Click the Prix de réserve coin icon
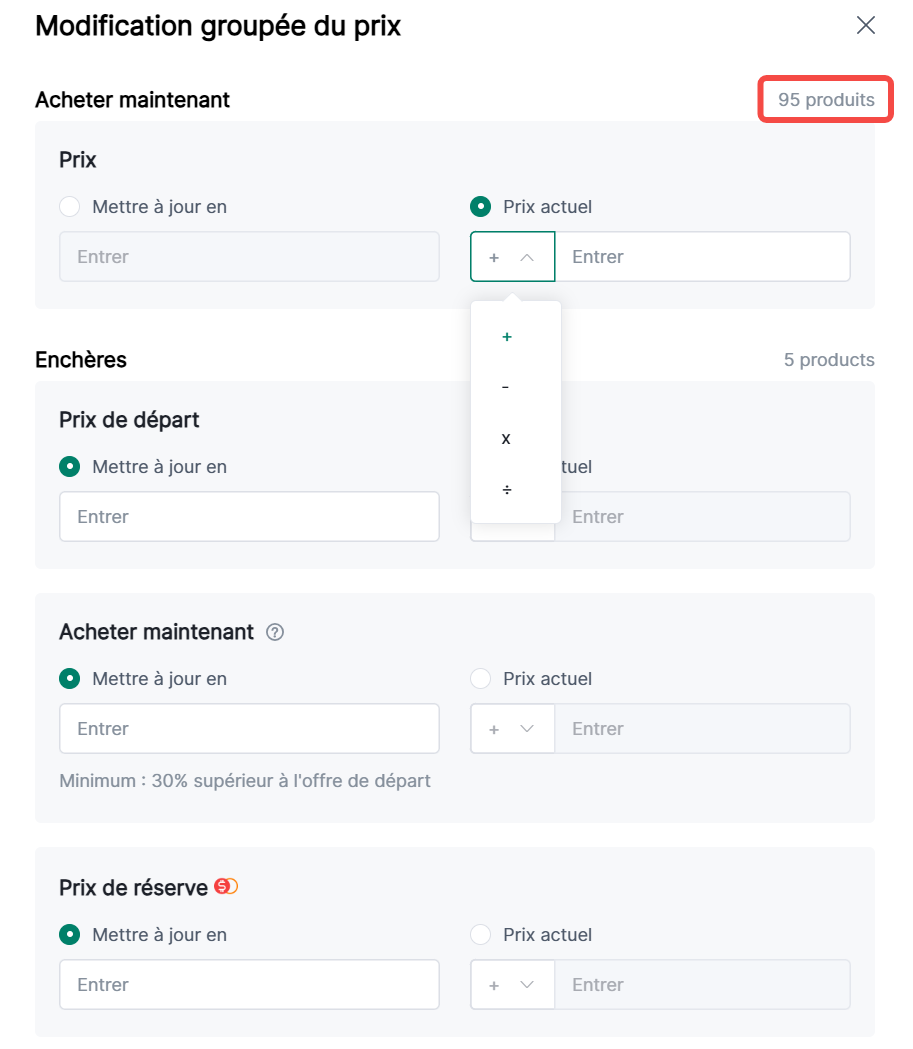This screenshot has width=913, height=1049. (226, 887)
